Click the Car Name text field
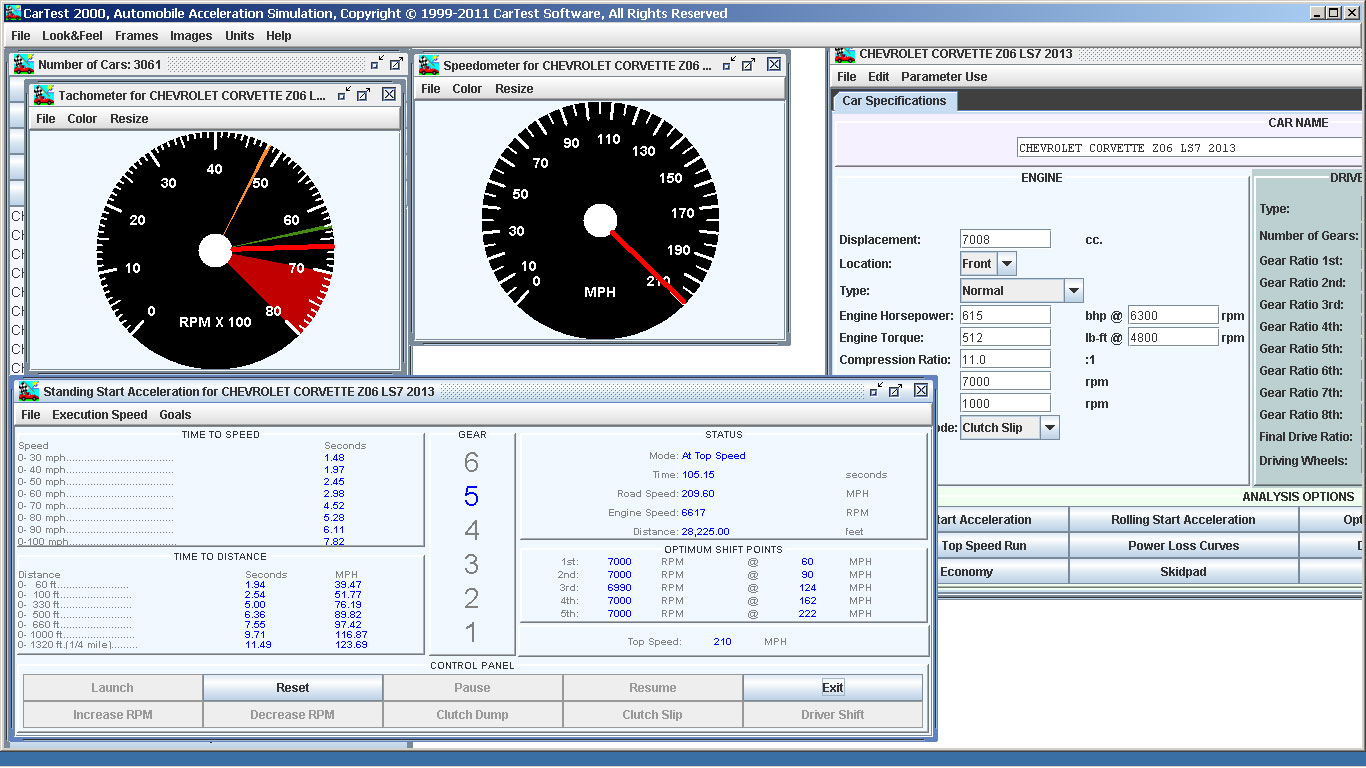The image size is (1366, 768). [1188, 148]
